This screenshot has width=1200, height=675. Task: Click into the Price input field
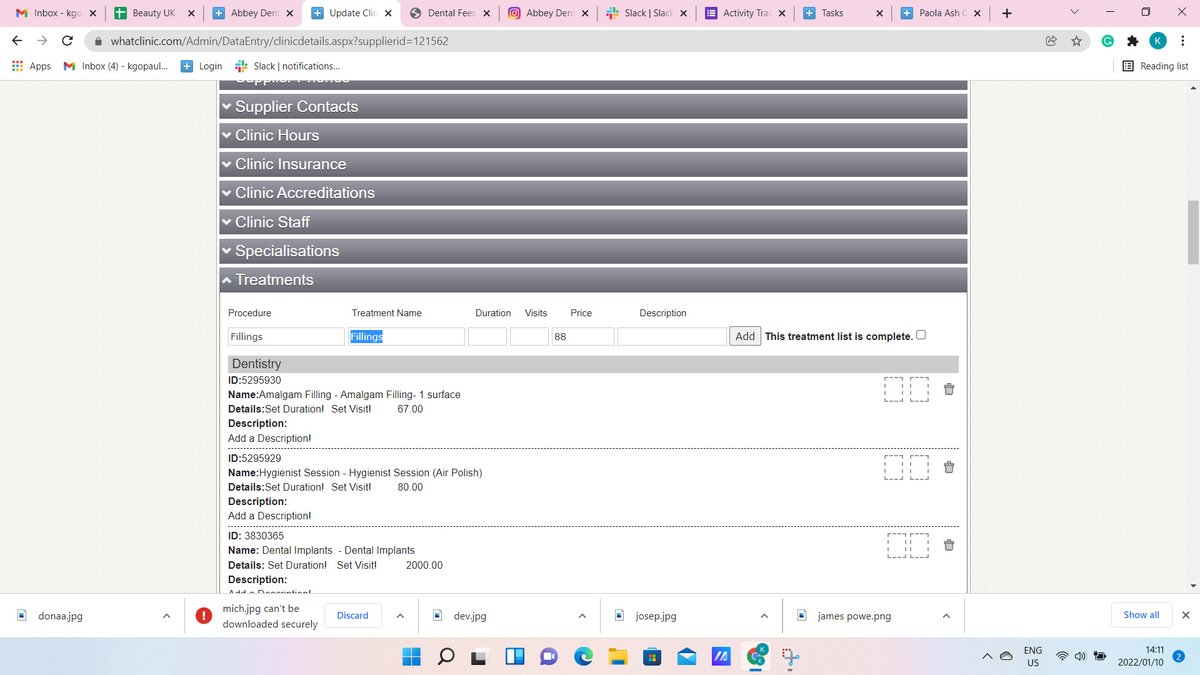[x=582, y=337]
